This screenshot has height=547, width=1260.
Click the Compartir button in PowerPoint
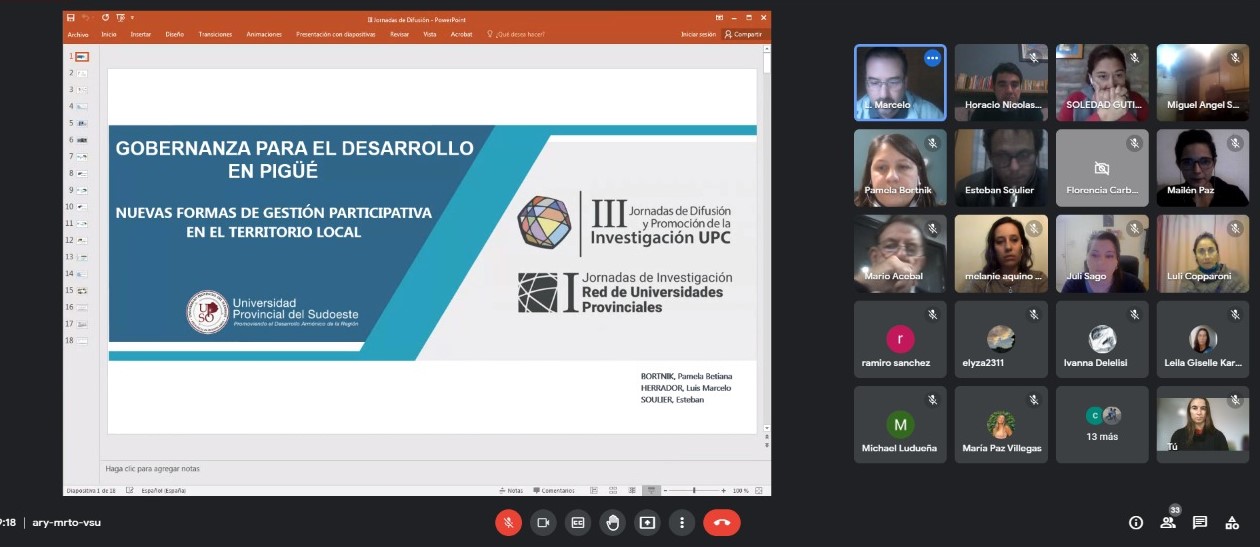pos(743,34)
